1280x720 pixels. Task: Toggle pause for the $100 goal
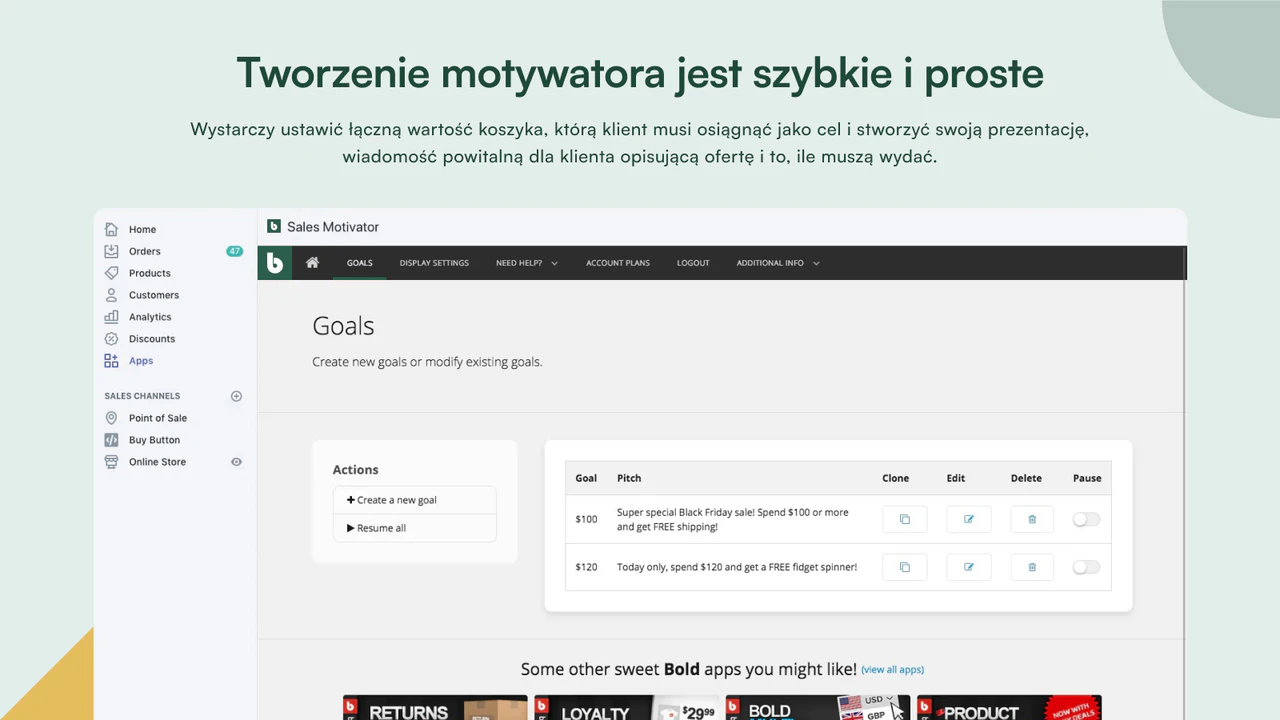click(x=1086, y=519)
